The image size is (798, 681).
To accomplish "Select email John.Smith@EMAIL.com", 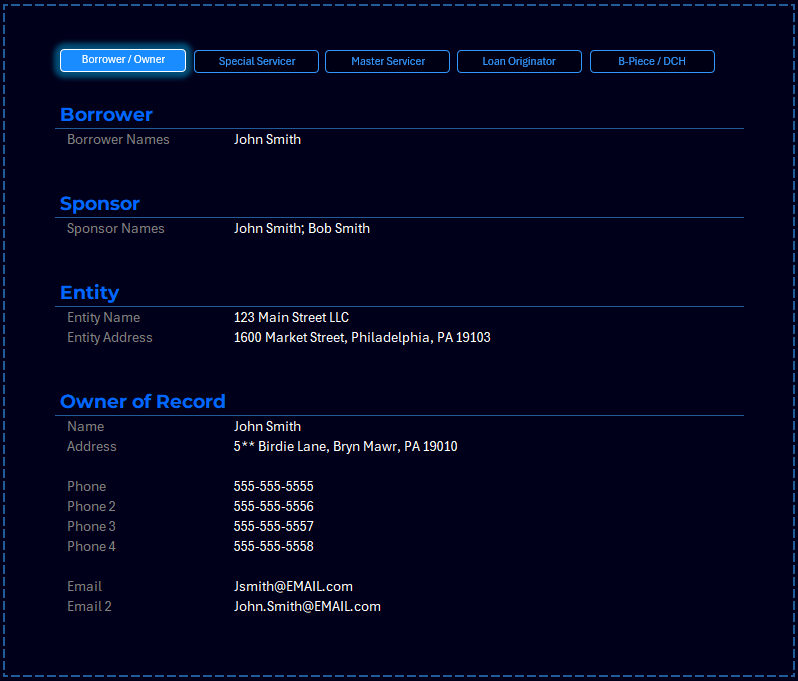I will (307, 606).
